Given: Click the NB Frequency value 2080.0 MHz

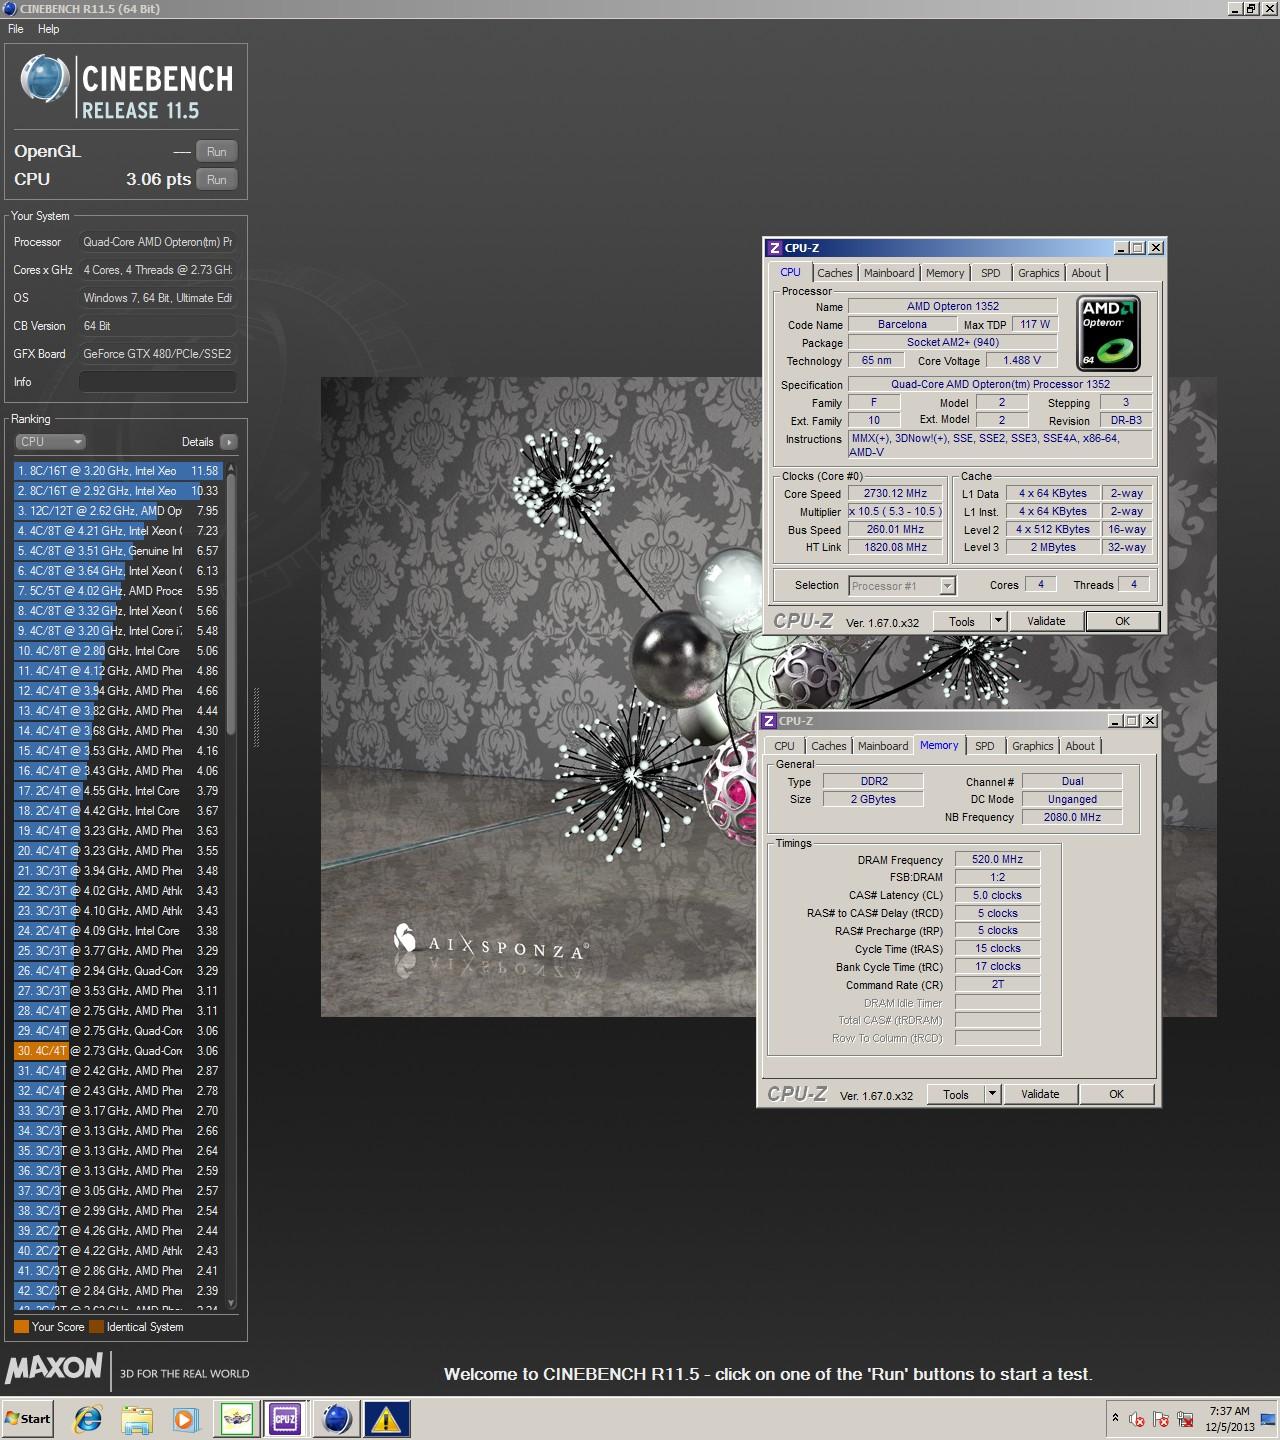Looking at the screenshot, I should tap(1072, 817).
